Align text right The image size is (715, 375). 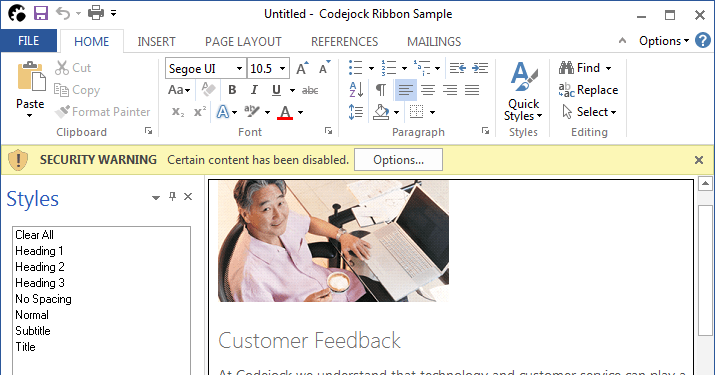(x=450, y=90)
